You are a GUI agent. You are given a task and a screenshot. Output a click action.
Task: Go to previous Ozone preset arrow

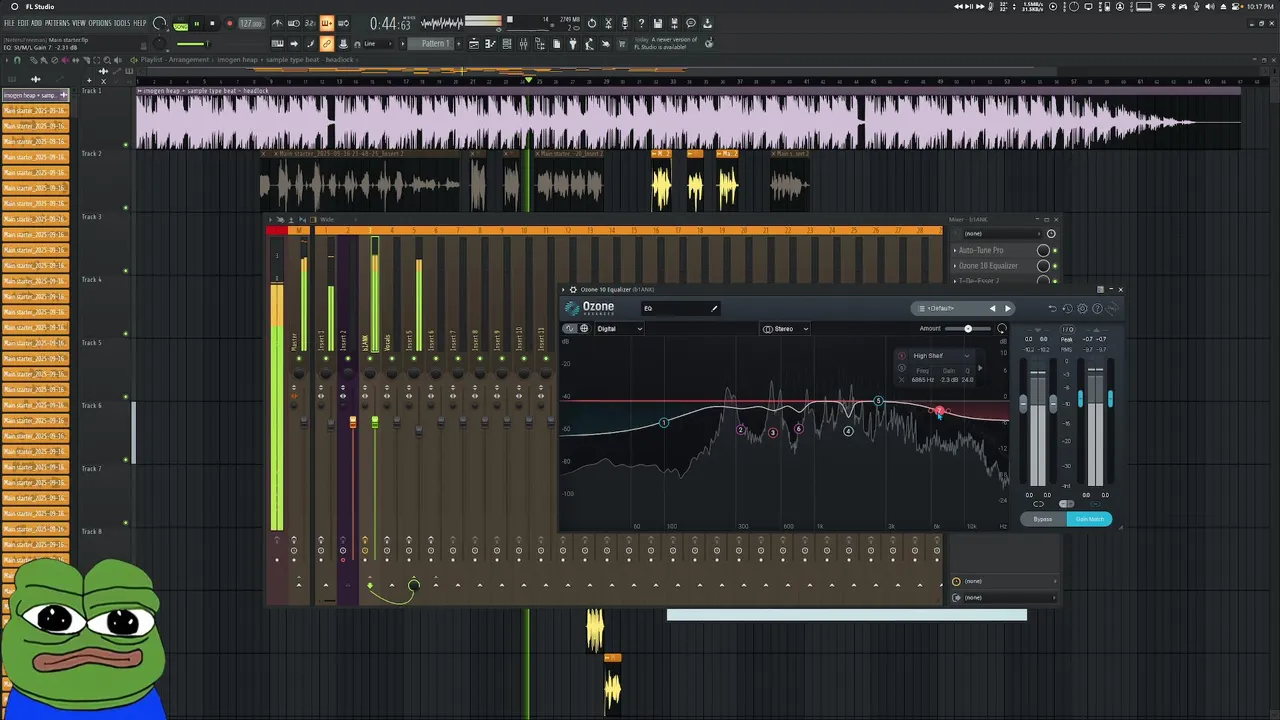coord(993,308)
